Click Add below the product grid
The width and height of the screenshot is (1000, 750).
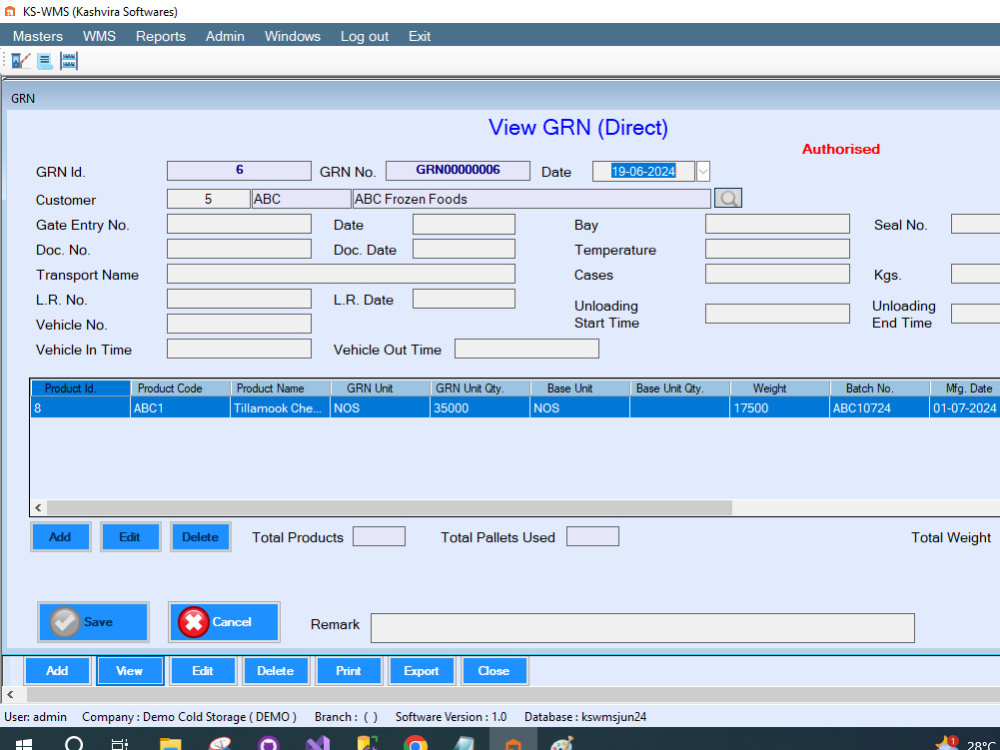tap(60, 537)
